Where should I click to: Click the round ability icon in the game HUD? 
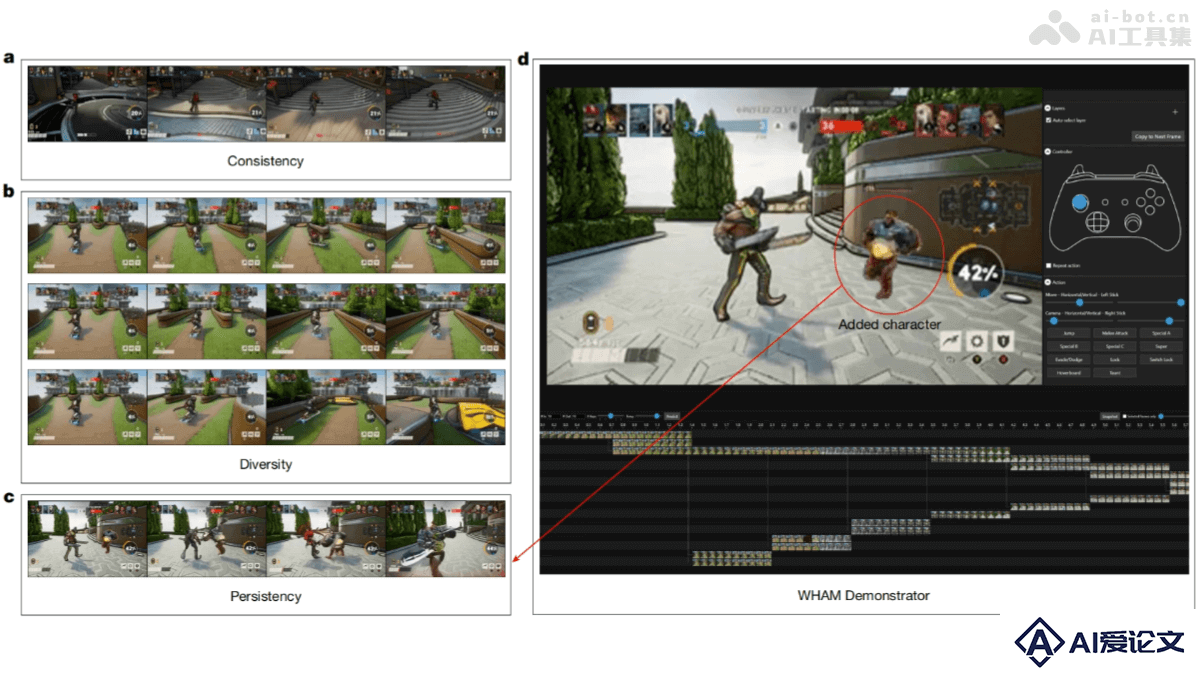(975, 342)
